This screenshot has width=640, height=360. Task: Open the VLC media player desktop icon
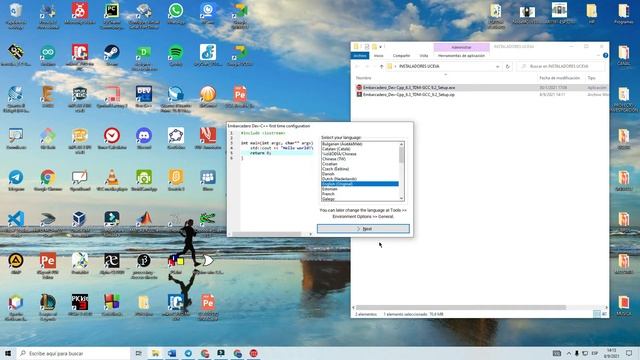click(x=112, y=180)
